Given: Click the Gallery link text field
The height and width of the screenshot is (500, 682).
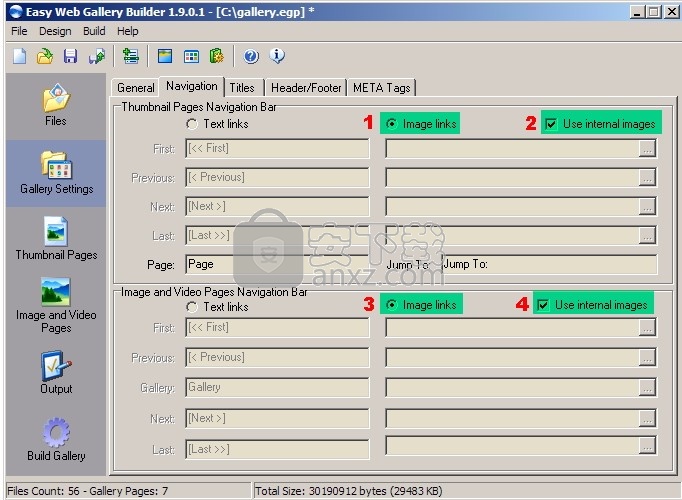Looking at the screenshot, I should point(277,387).
